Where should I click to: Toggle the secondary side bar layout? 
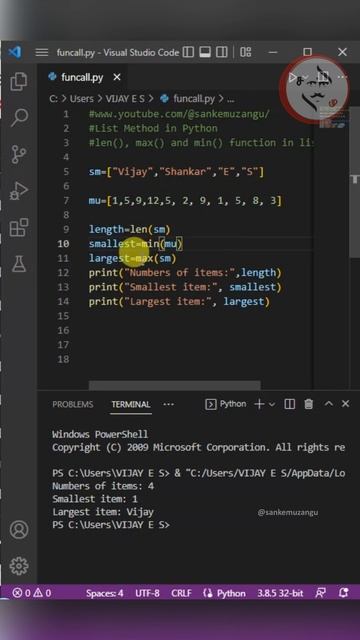222,52
